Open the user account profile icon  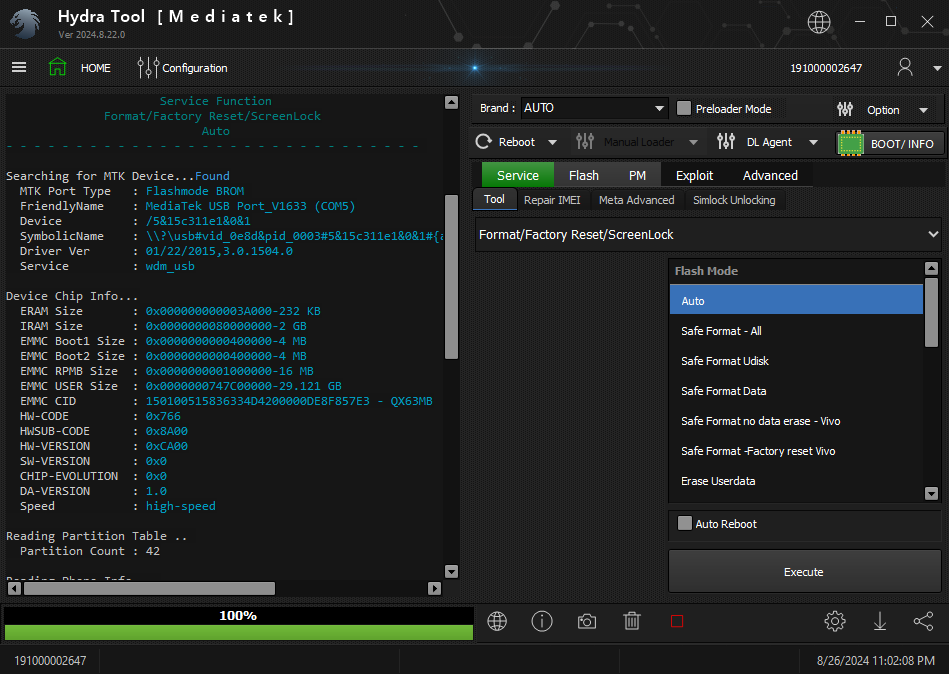(x=905, y=67)
